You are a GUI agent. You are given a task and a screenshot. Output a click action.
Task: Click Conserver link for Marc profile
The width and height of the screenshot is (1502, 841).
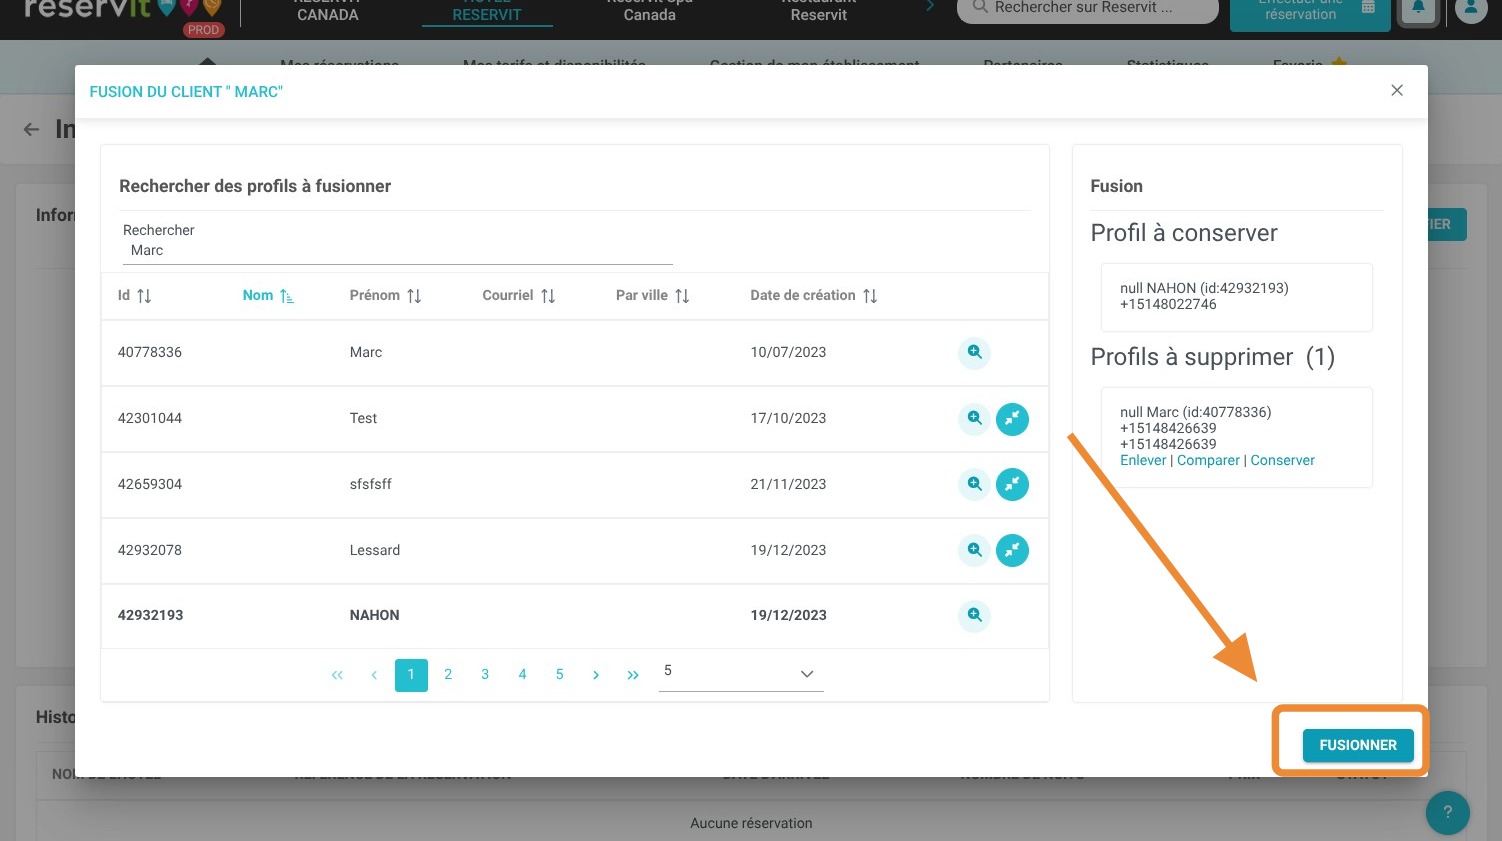[1282, 460]
